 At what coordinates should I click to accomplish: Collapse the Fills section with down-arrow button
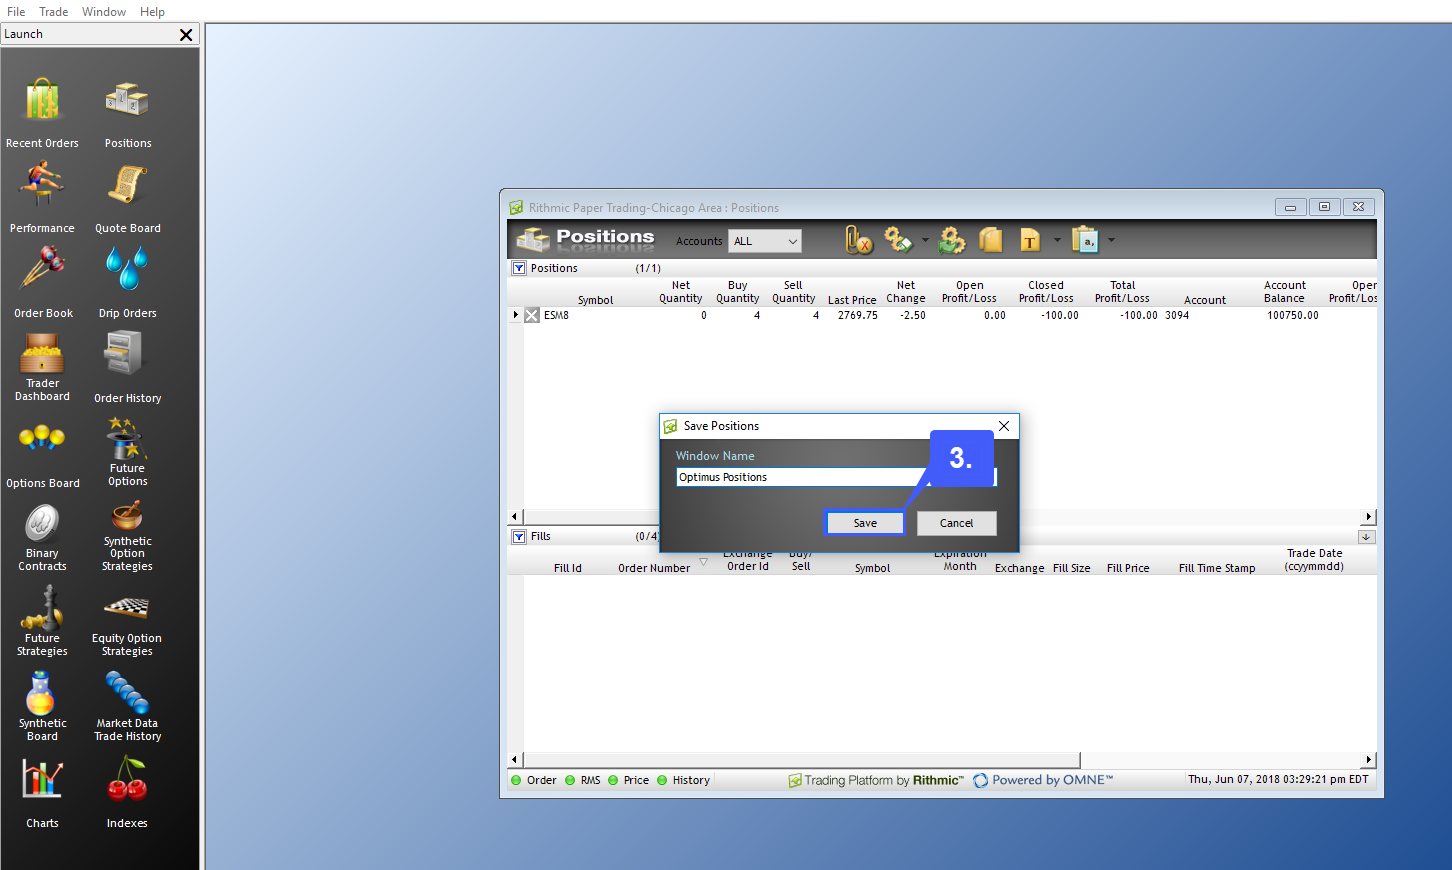pyautogui.click(x=1367, y=537)
